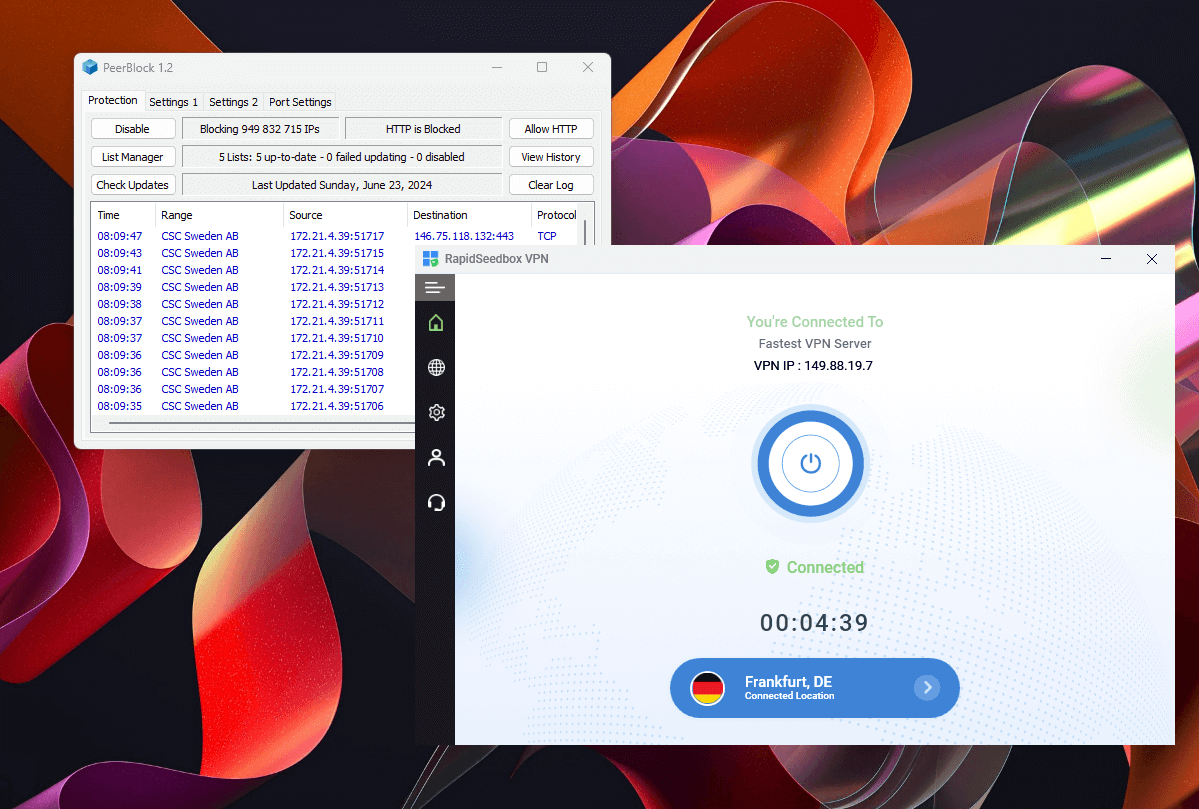Go to the VPN home icon
Viewport: 1199px width, 809px height.
click(436, 323)
